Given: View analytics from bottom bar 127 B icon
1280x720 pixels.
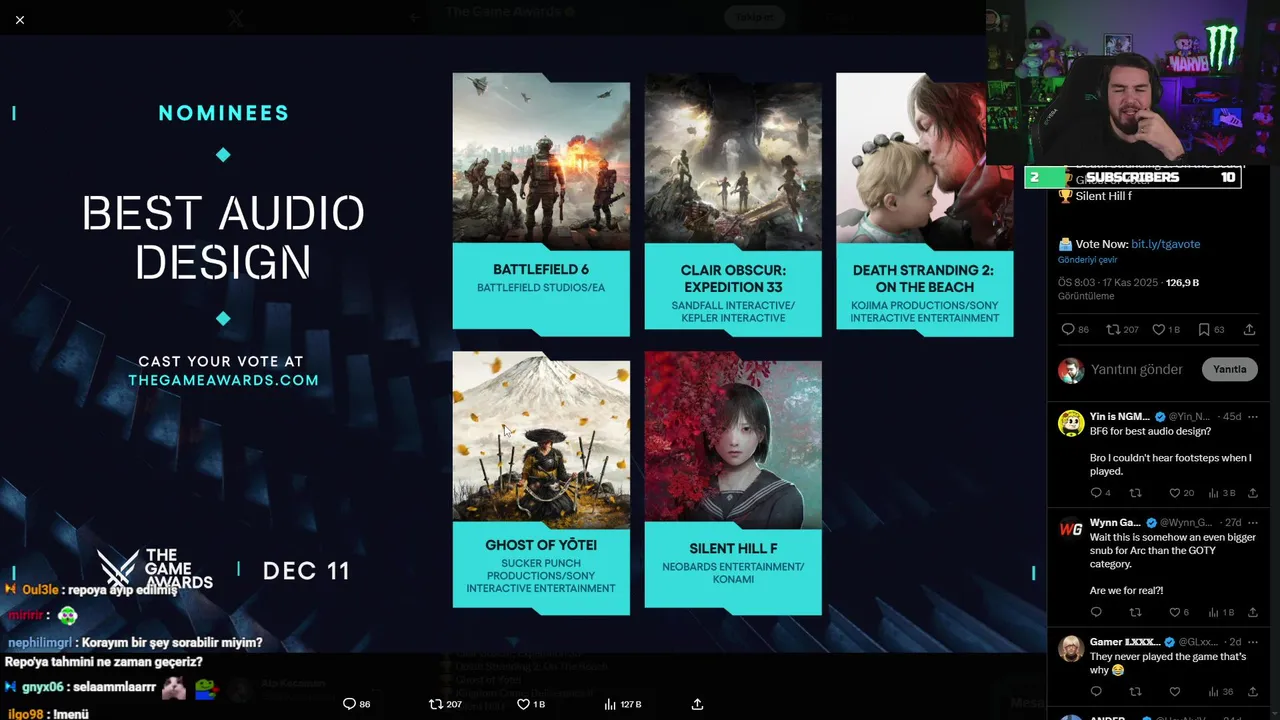Looking at the screenshot, I should click(623, 704).
